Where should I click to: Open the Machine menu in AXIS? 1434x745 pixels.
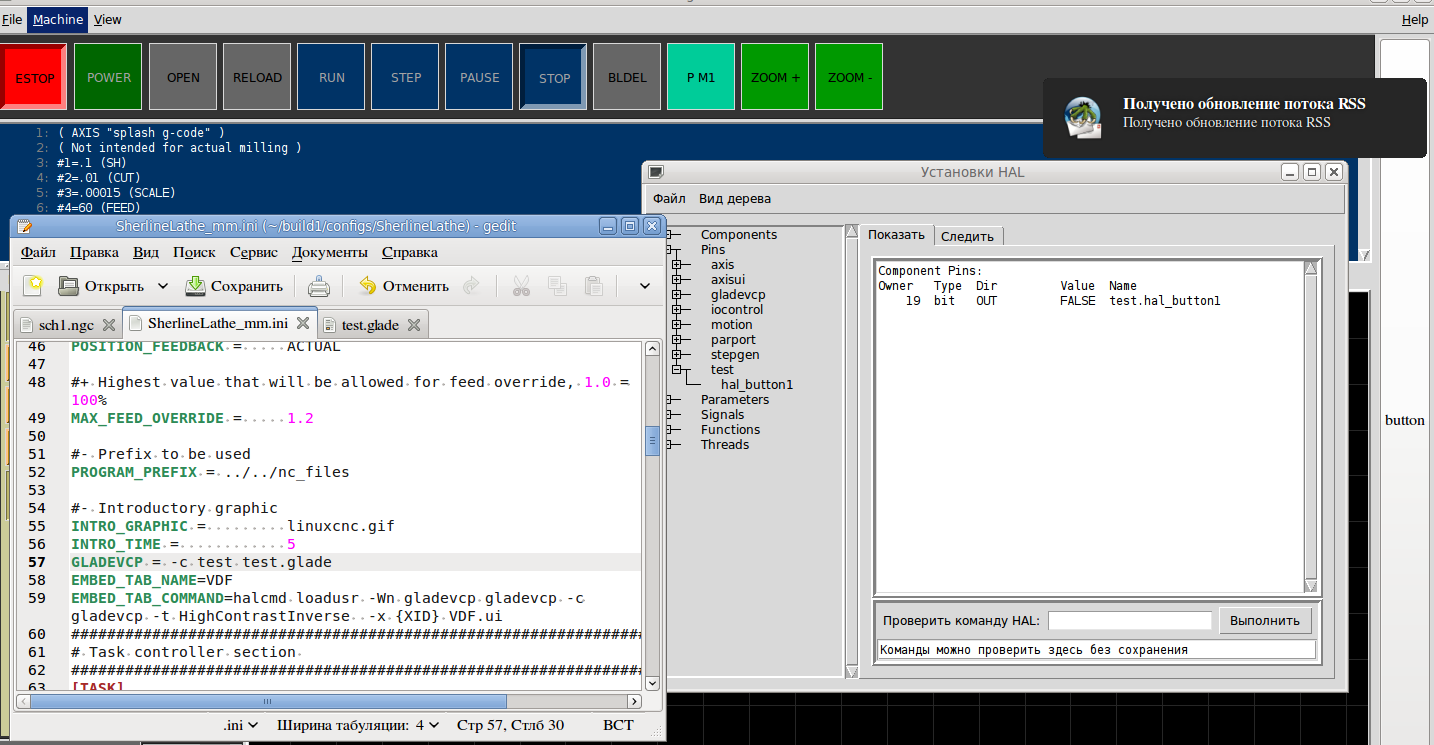(58, 20)
